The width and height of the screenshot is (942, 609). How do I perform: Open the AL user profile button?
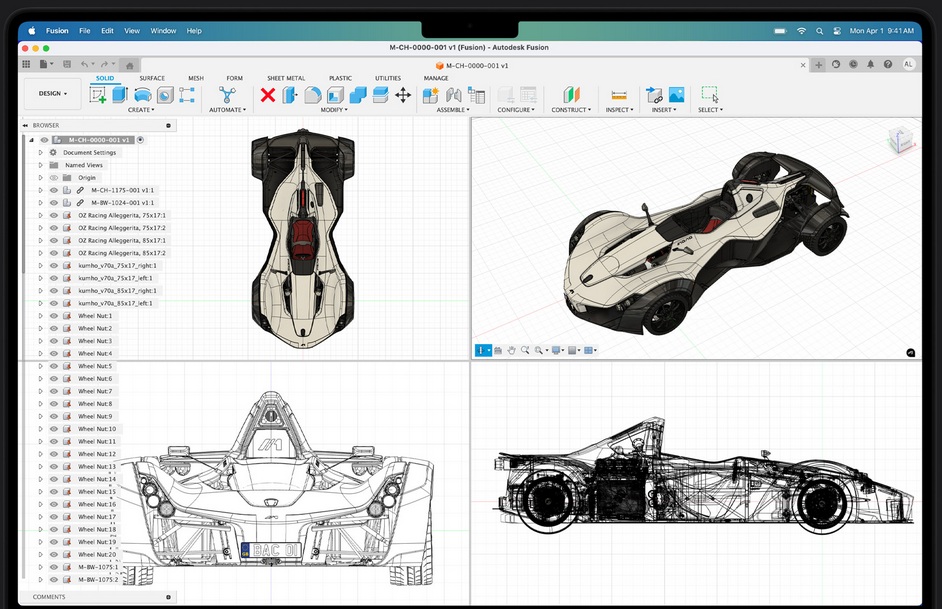pyautogui.click(x=908, y=64)
